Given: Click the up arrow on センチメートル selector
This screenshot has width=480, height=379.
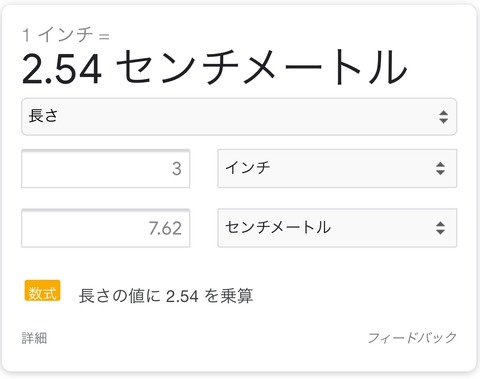Looking at the screenshot, I should tap(440, 224).
